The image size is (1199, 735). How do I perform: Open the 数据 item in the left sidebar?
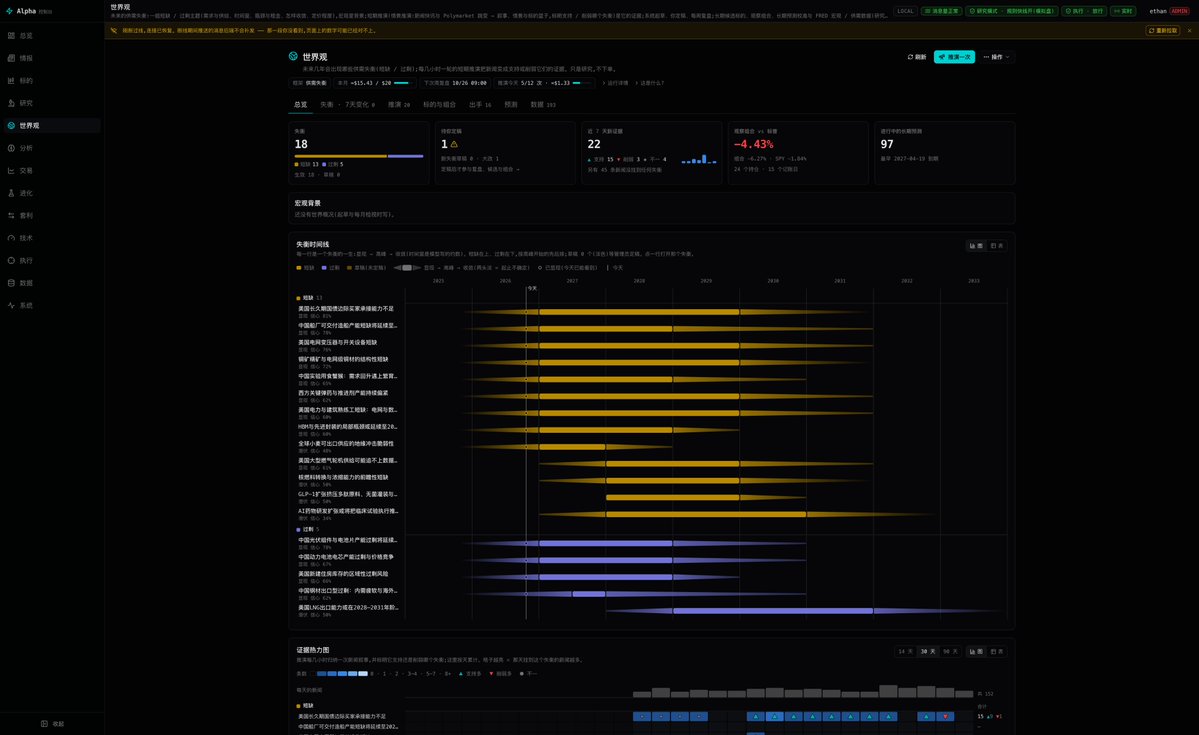pos(51,283)
